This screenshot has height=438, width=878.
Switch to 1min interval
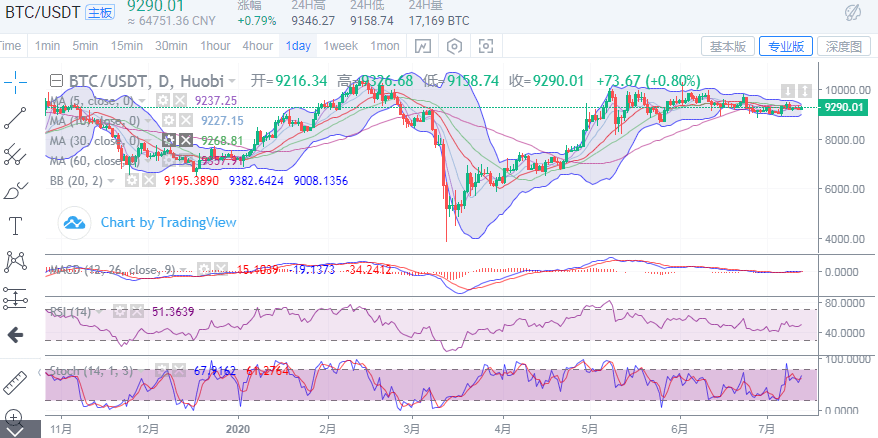pyautogui.click(x=47, y=46)
